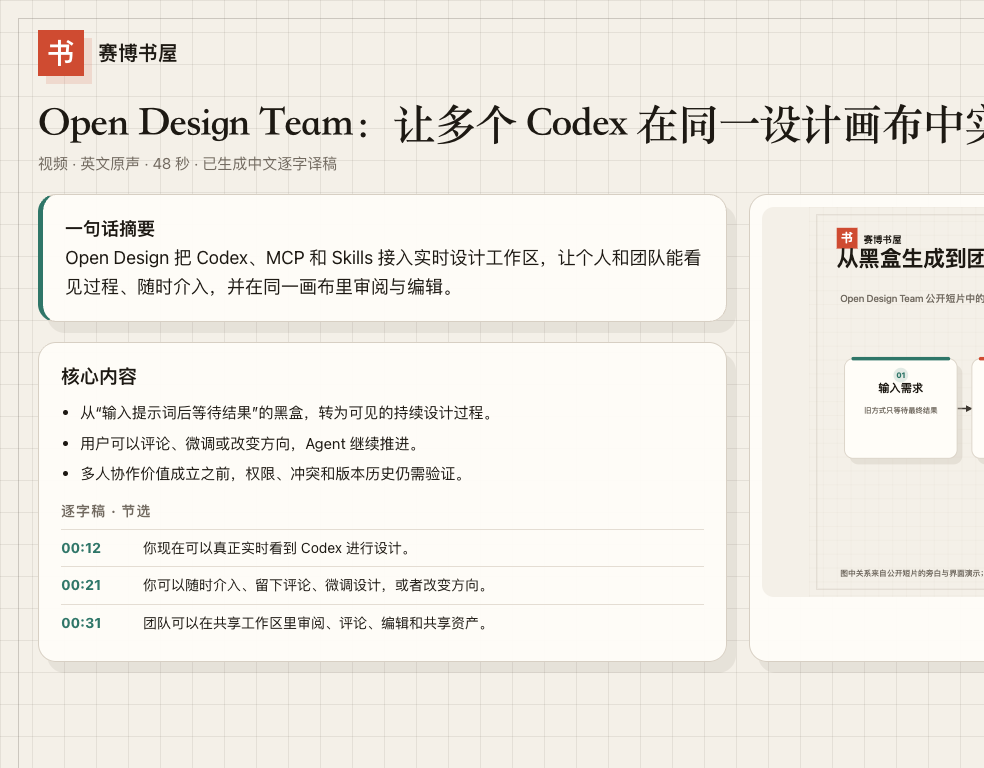984x768 pixels.
Task: Click the 01 输入需求 step card
Action: coord(901,408)
